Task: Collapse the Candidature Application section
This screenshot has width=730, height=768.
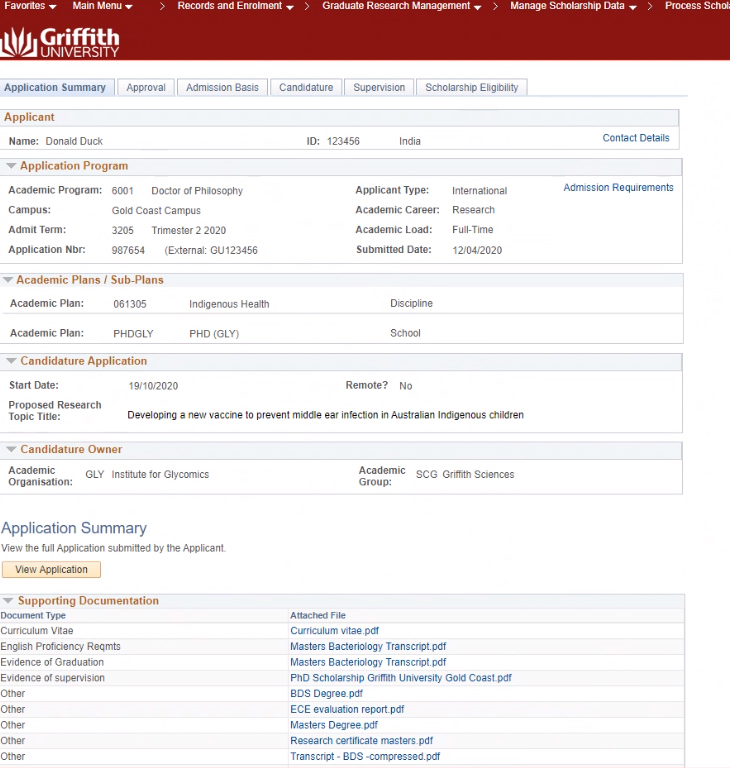Action: (12, 361)
